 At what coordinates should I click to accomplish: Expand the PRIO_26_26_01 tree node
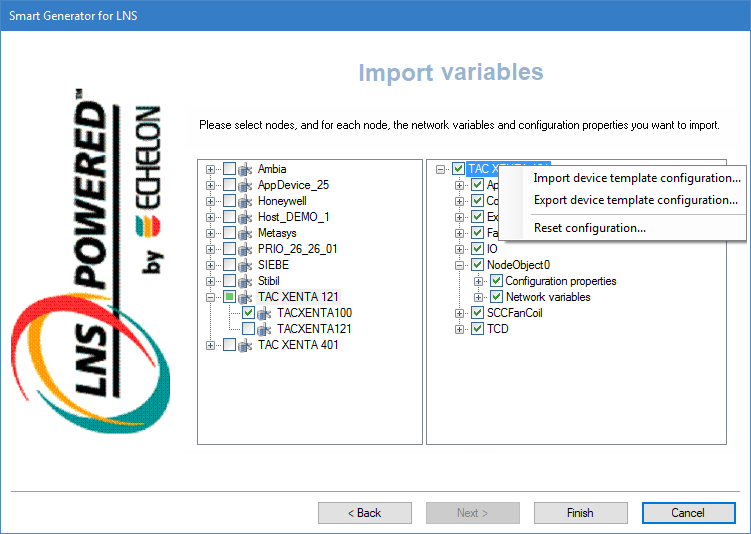[x=210, y=249]
